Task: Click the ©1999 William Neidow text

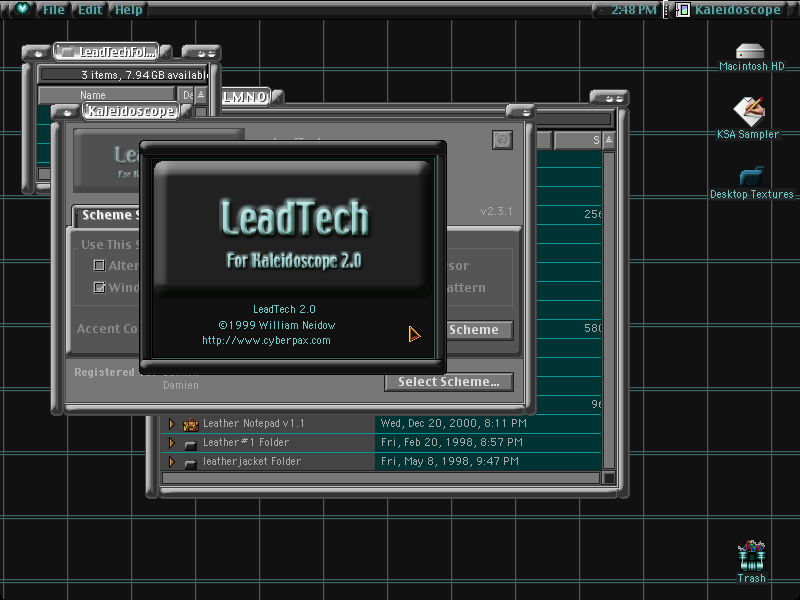Action: point(277,325)
